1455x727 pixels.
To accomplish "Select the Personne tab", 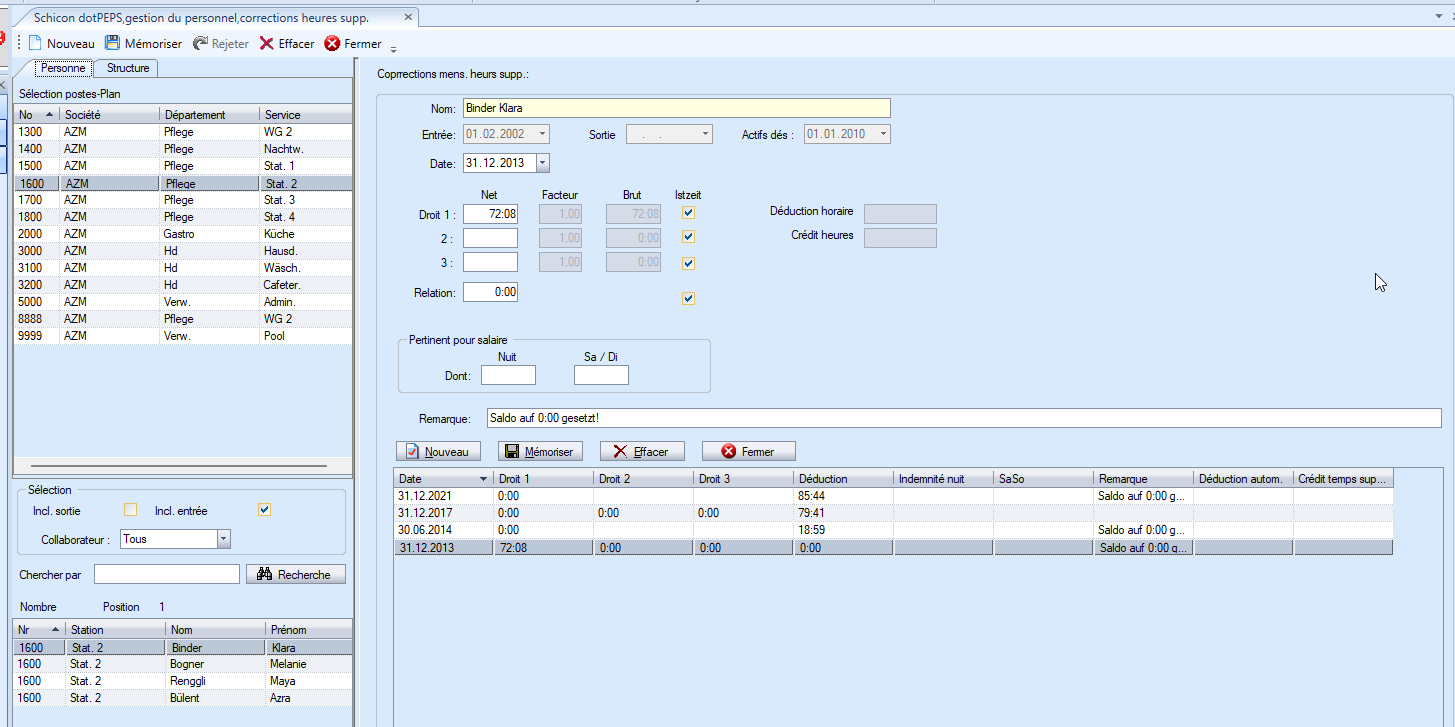I will 63,68.
